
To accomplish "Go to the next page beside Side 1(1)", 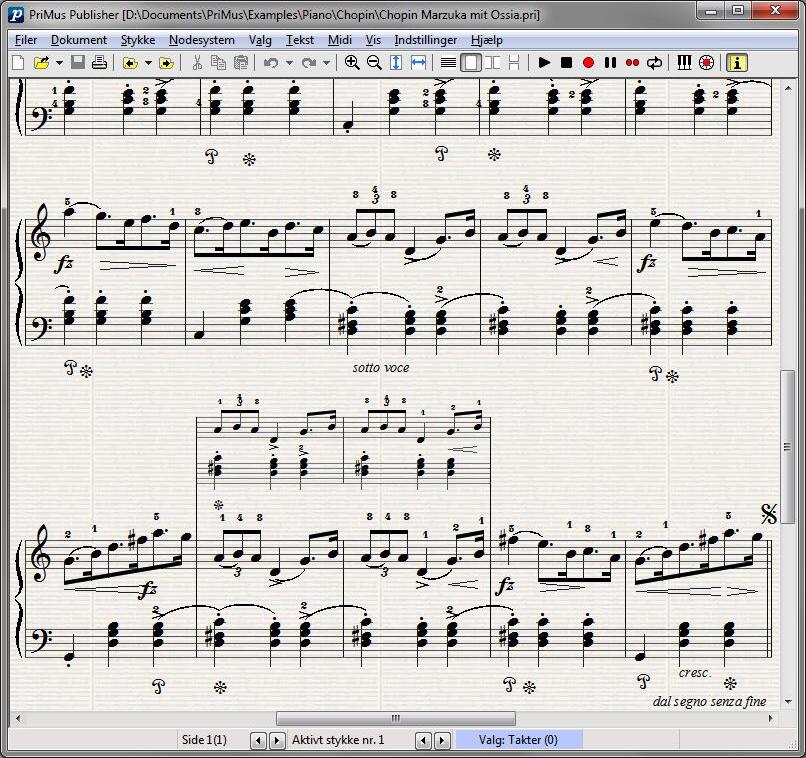I will tap(277, 741).
